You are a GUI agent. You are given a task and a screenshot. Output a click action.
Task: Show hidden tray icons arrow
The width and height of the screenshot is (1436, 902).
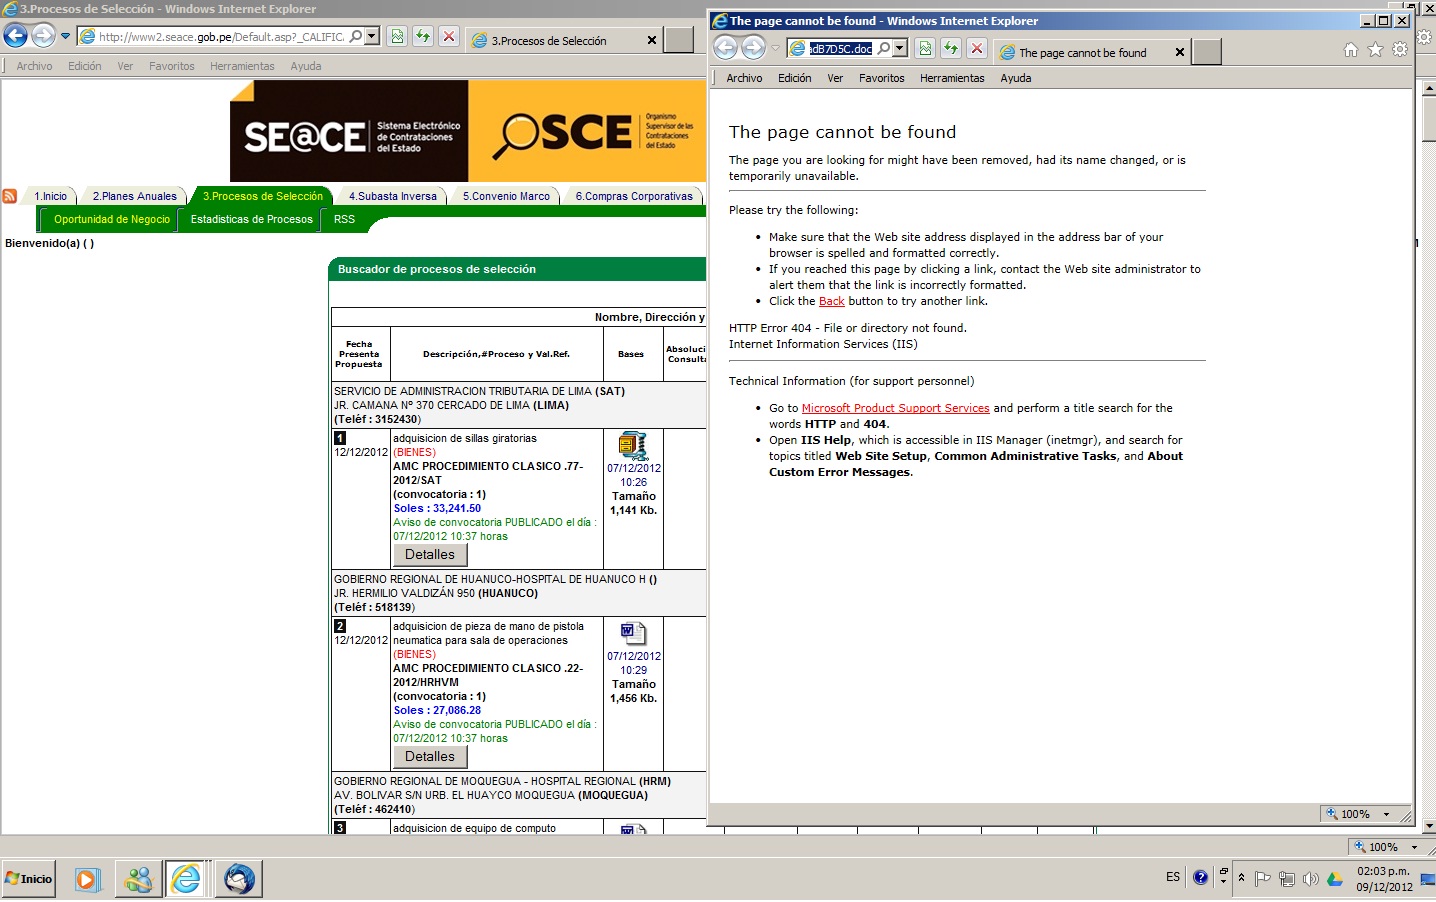coord(1241,878)
